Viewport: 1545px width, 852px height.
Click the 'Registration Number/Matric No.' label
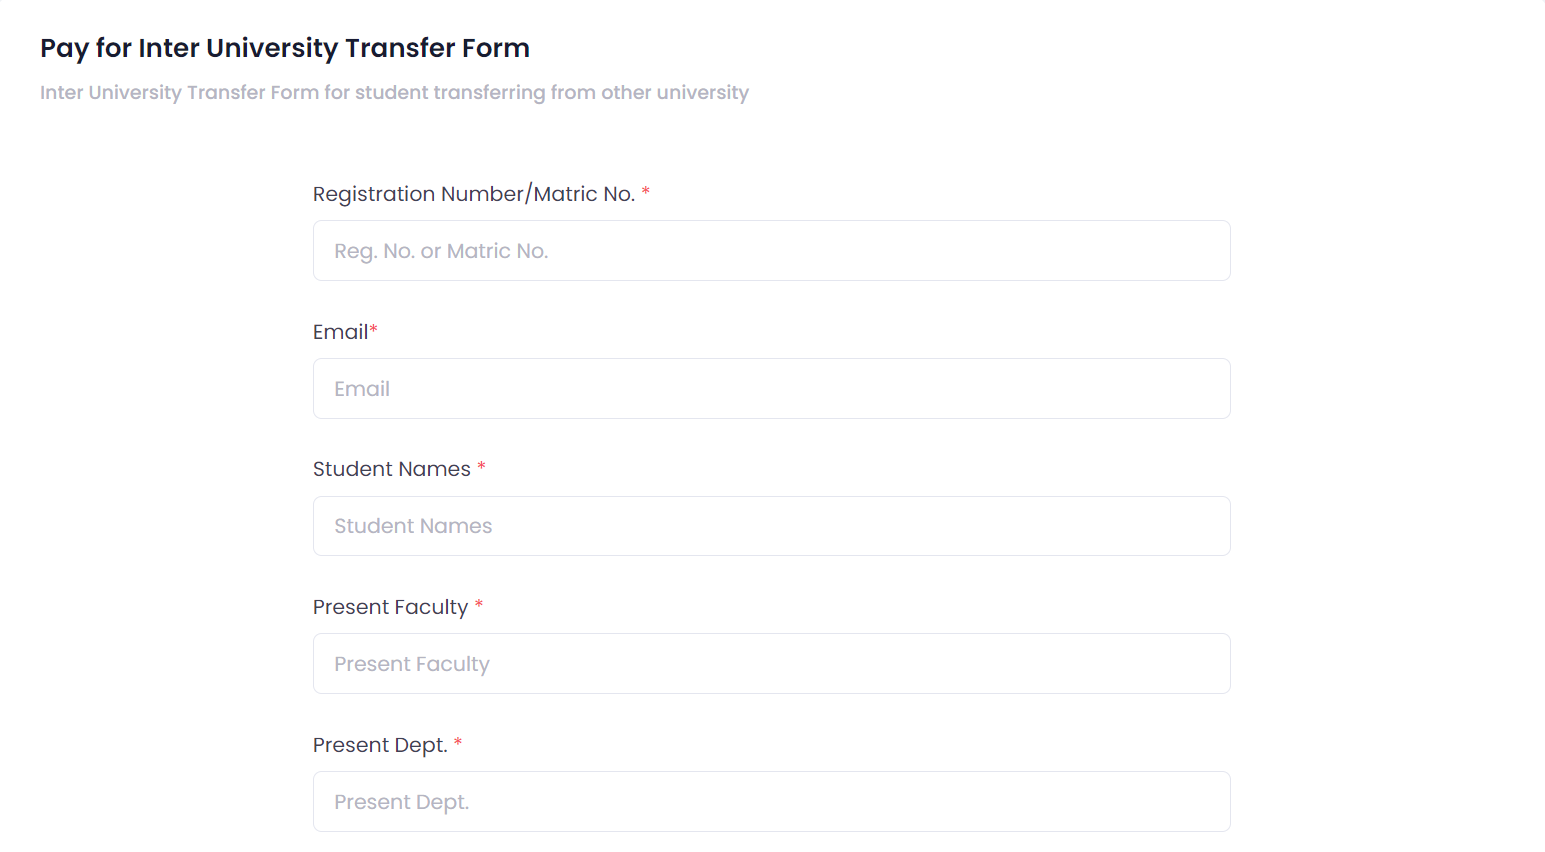(473, 193)
